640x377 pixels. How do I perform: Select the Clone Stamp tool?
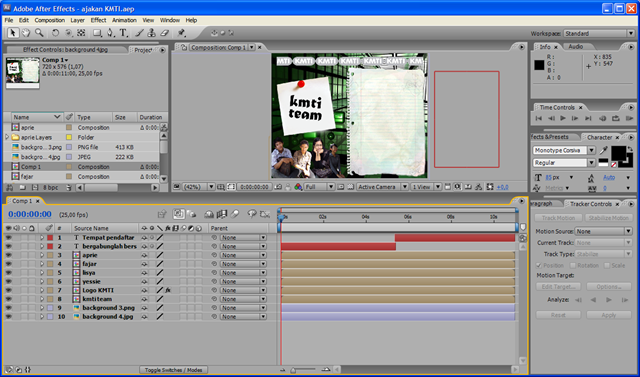point(151,33)
